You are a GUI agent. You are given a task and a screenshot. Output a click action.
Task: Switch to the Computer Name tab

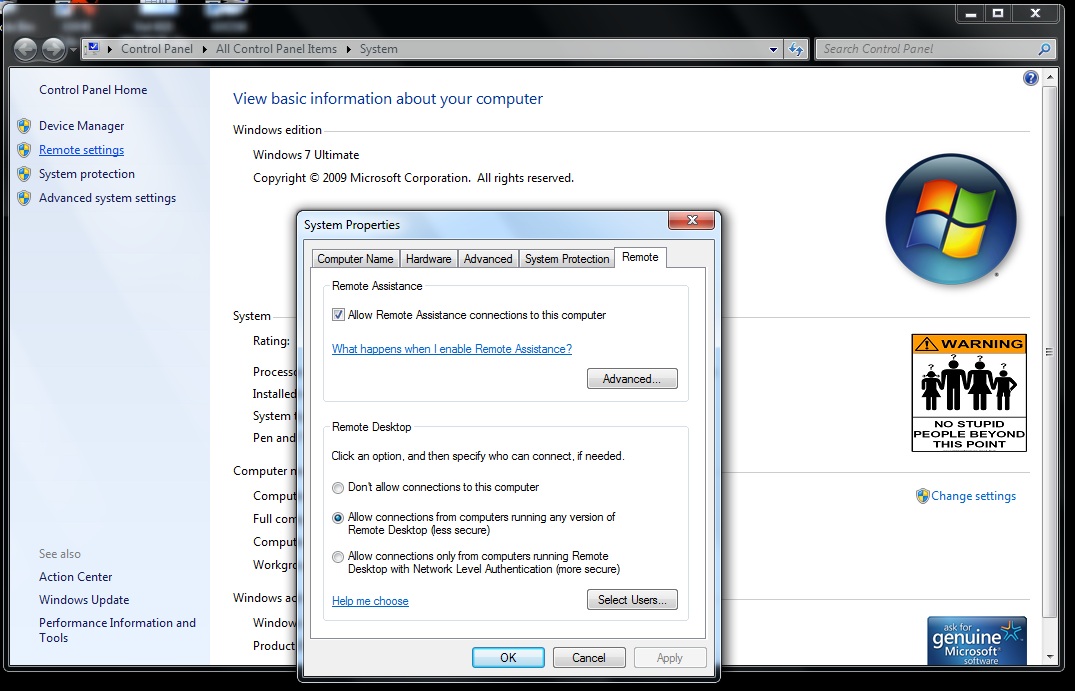click(x=355, y=259)
